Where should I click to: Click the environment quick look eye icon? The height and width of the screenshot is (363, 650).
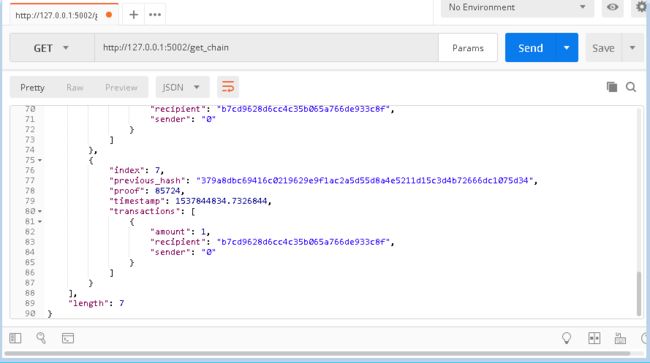coord(612,7)
